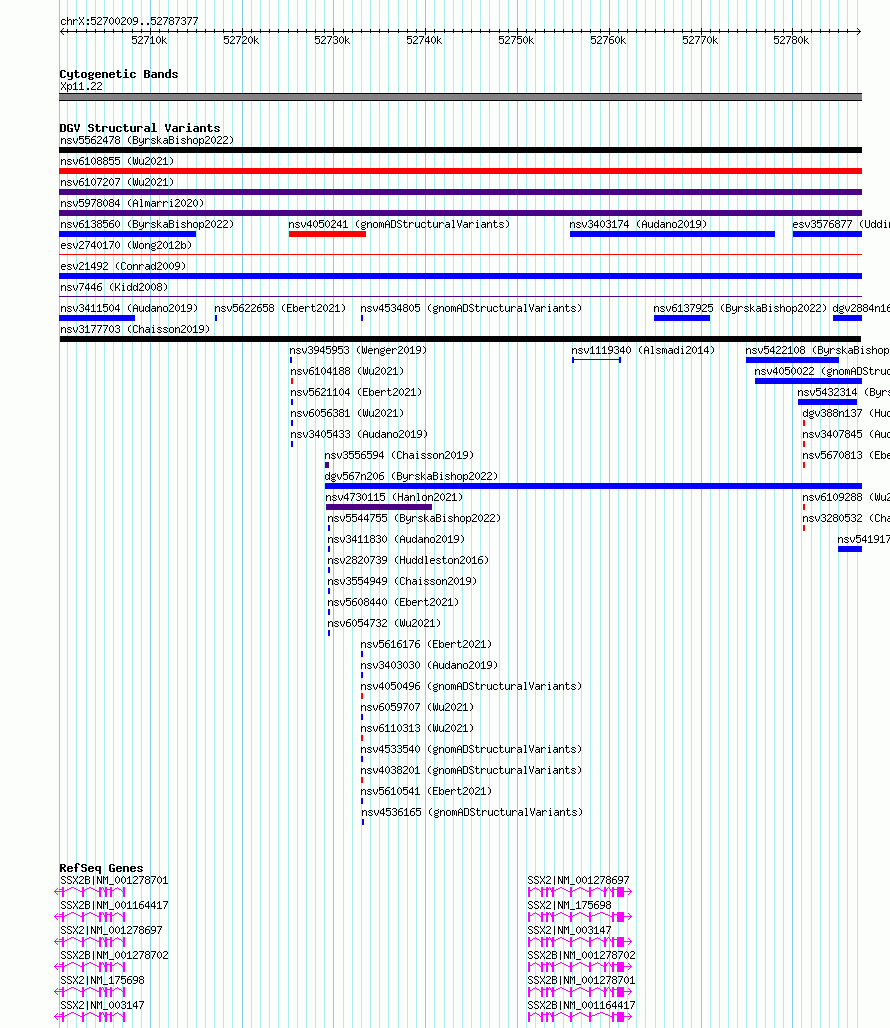Screen dimensions: 890x1028
Task: Open the nsv2820739 (Huddleston2016) variant label
Action: [408, 560]
